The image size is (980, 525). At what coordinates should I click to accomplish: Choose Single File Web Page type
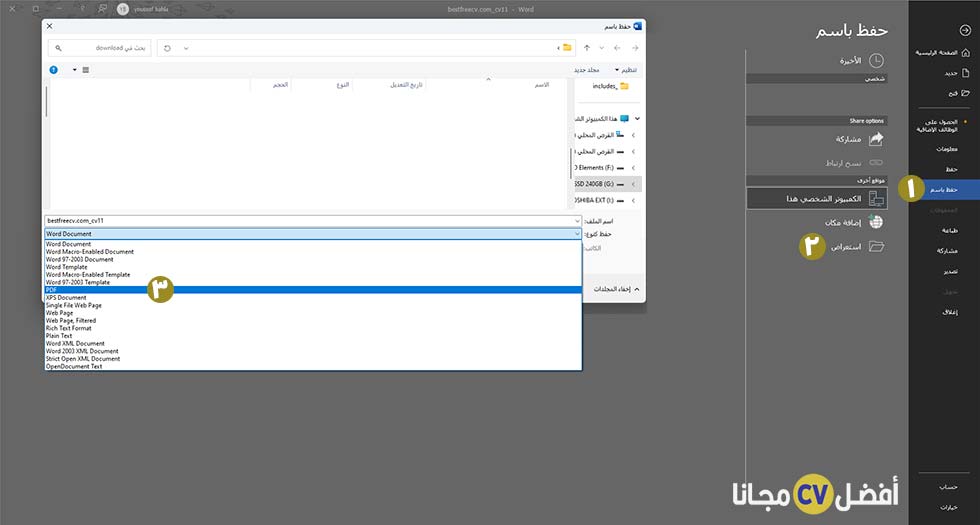click(x=313, y=305)
